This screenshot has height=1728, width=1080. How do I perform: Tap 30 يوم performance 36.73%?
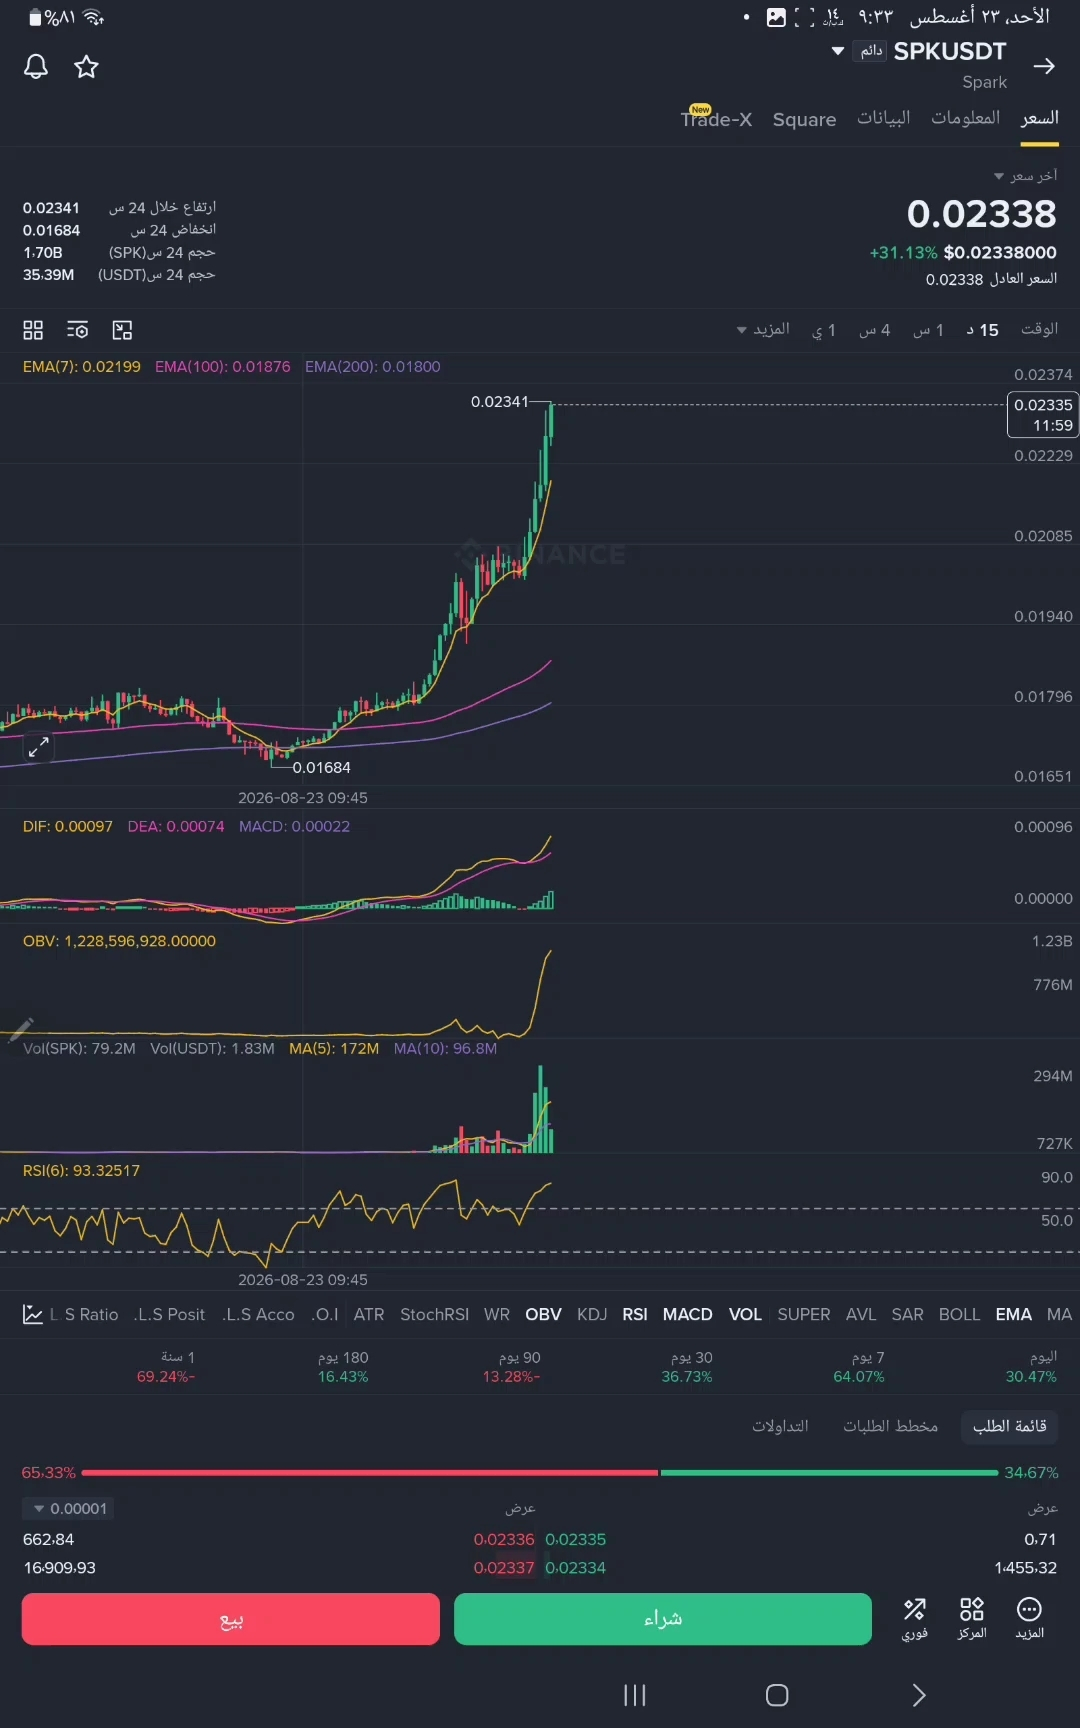coord(687,1367)
